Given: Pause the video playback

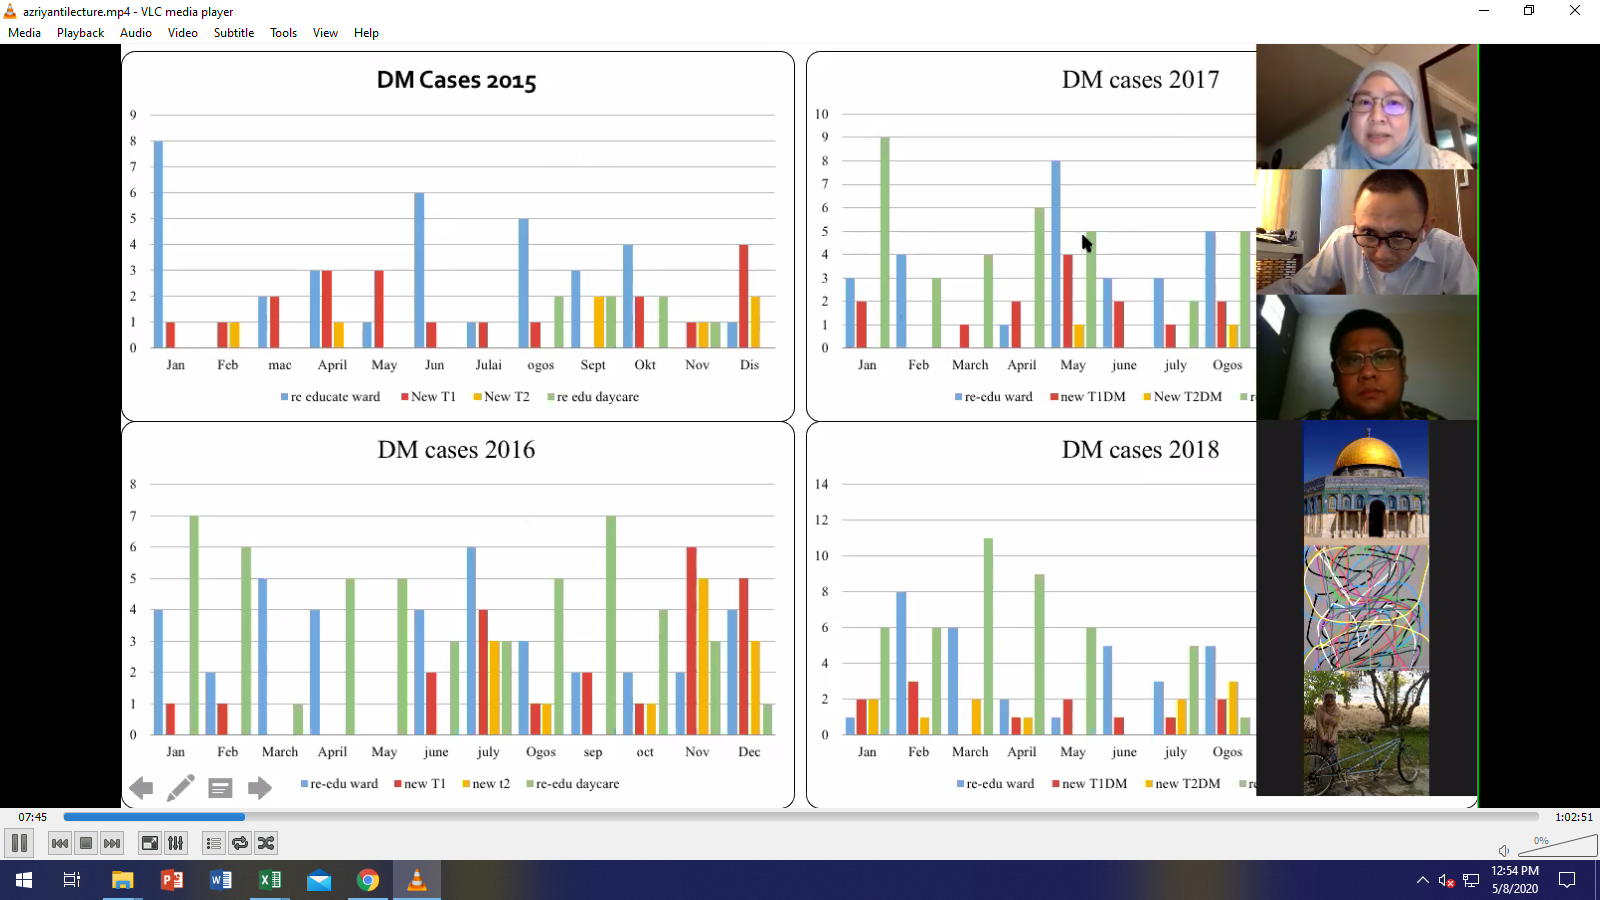Looking at the screenshot, I should [19, 843].
